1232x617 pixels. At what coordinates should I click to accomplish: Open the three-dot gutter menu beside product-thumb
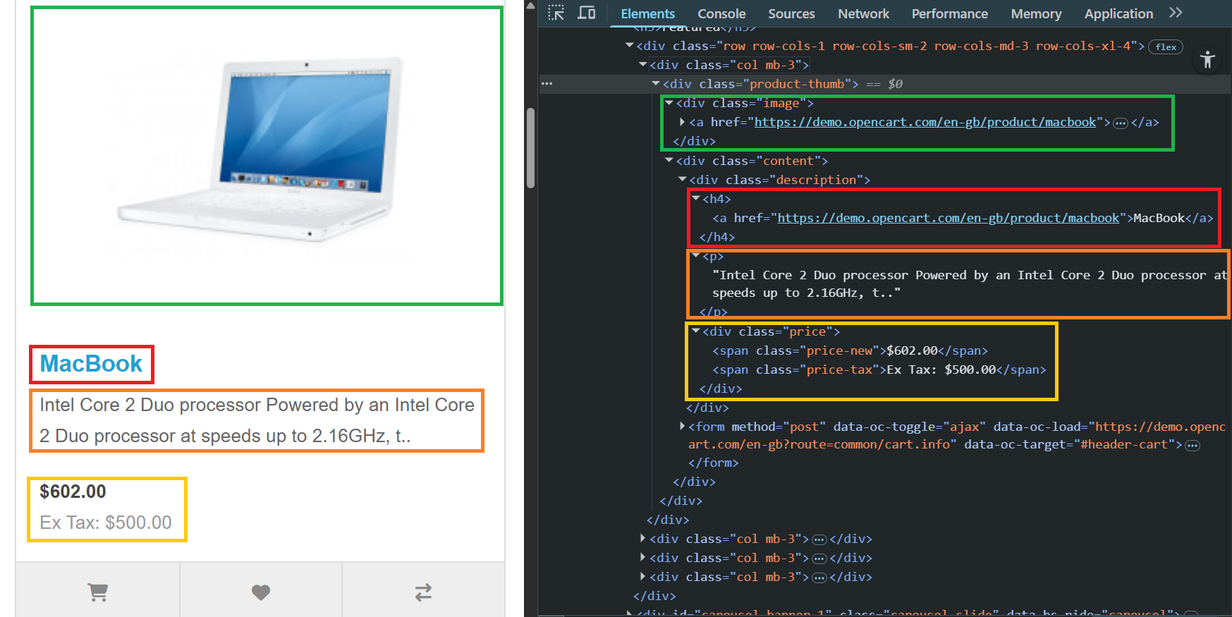point(547,84)
